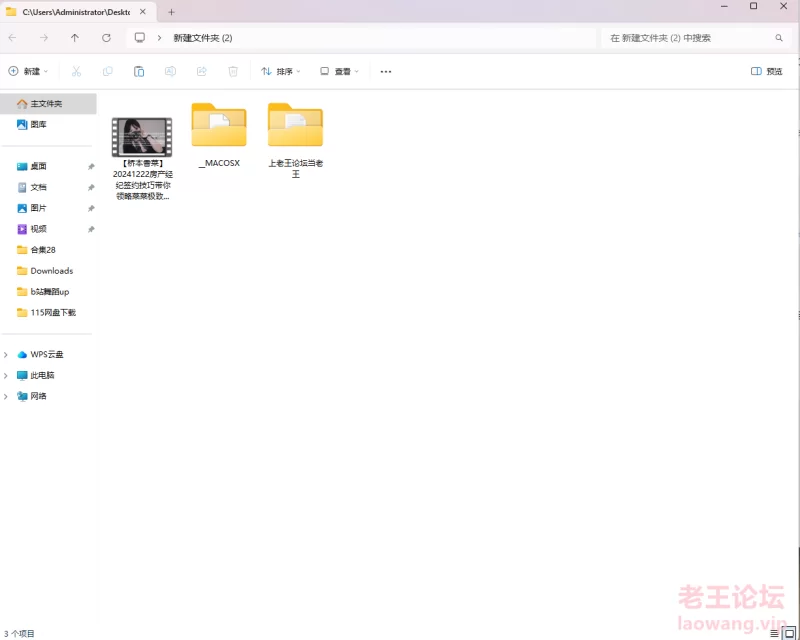
Task: Expand the WPS云盘 tree node
Action: (6, 355)
